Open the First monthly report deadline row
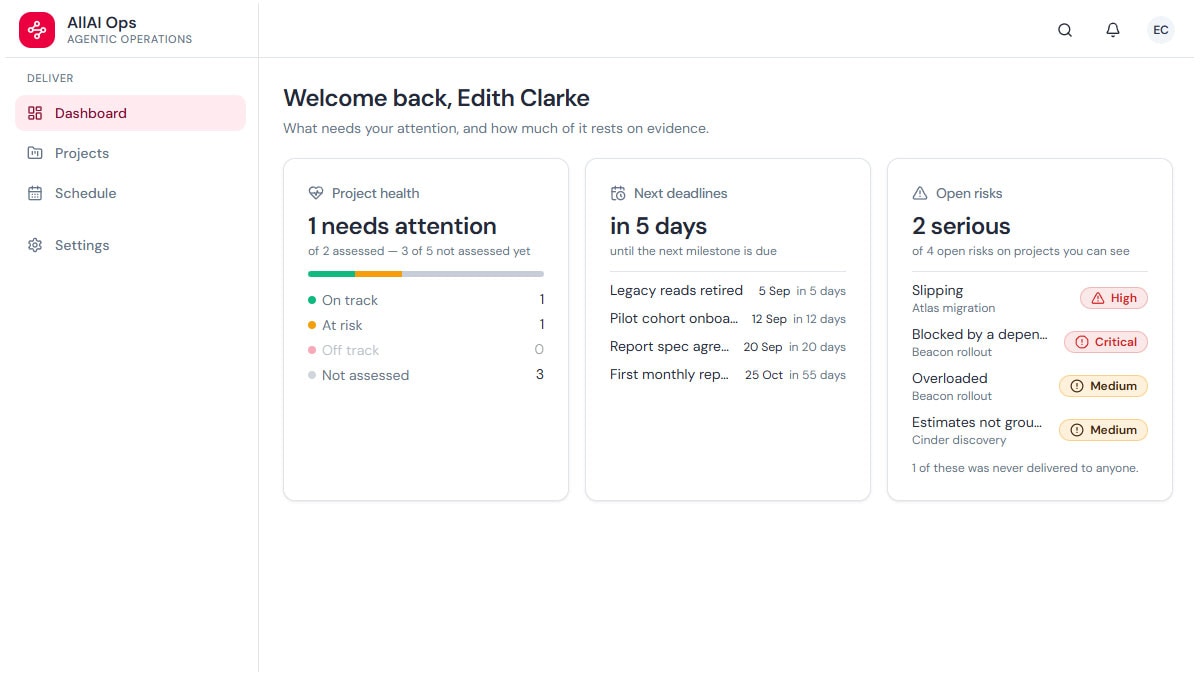 728,375
